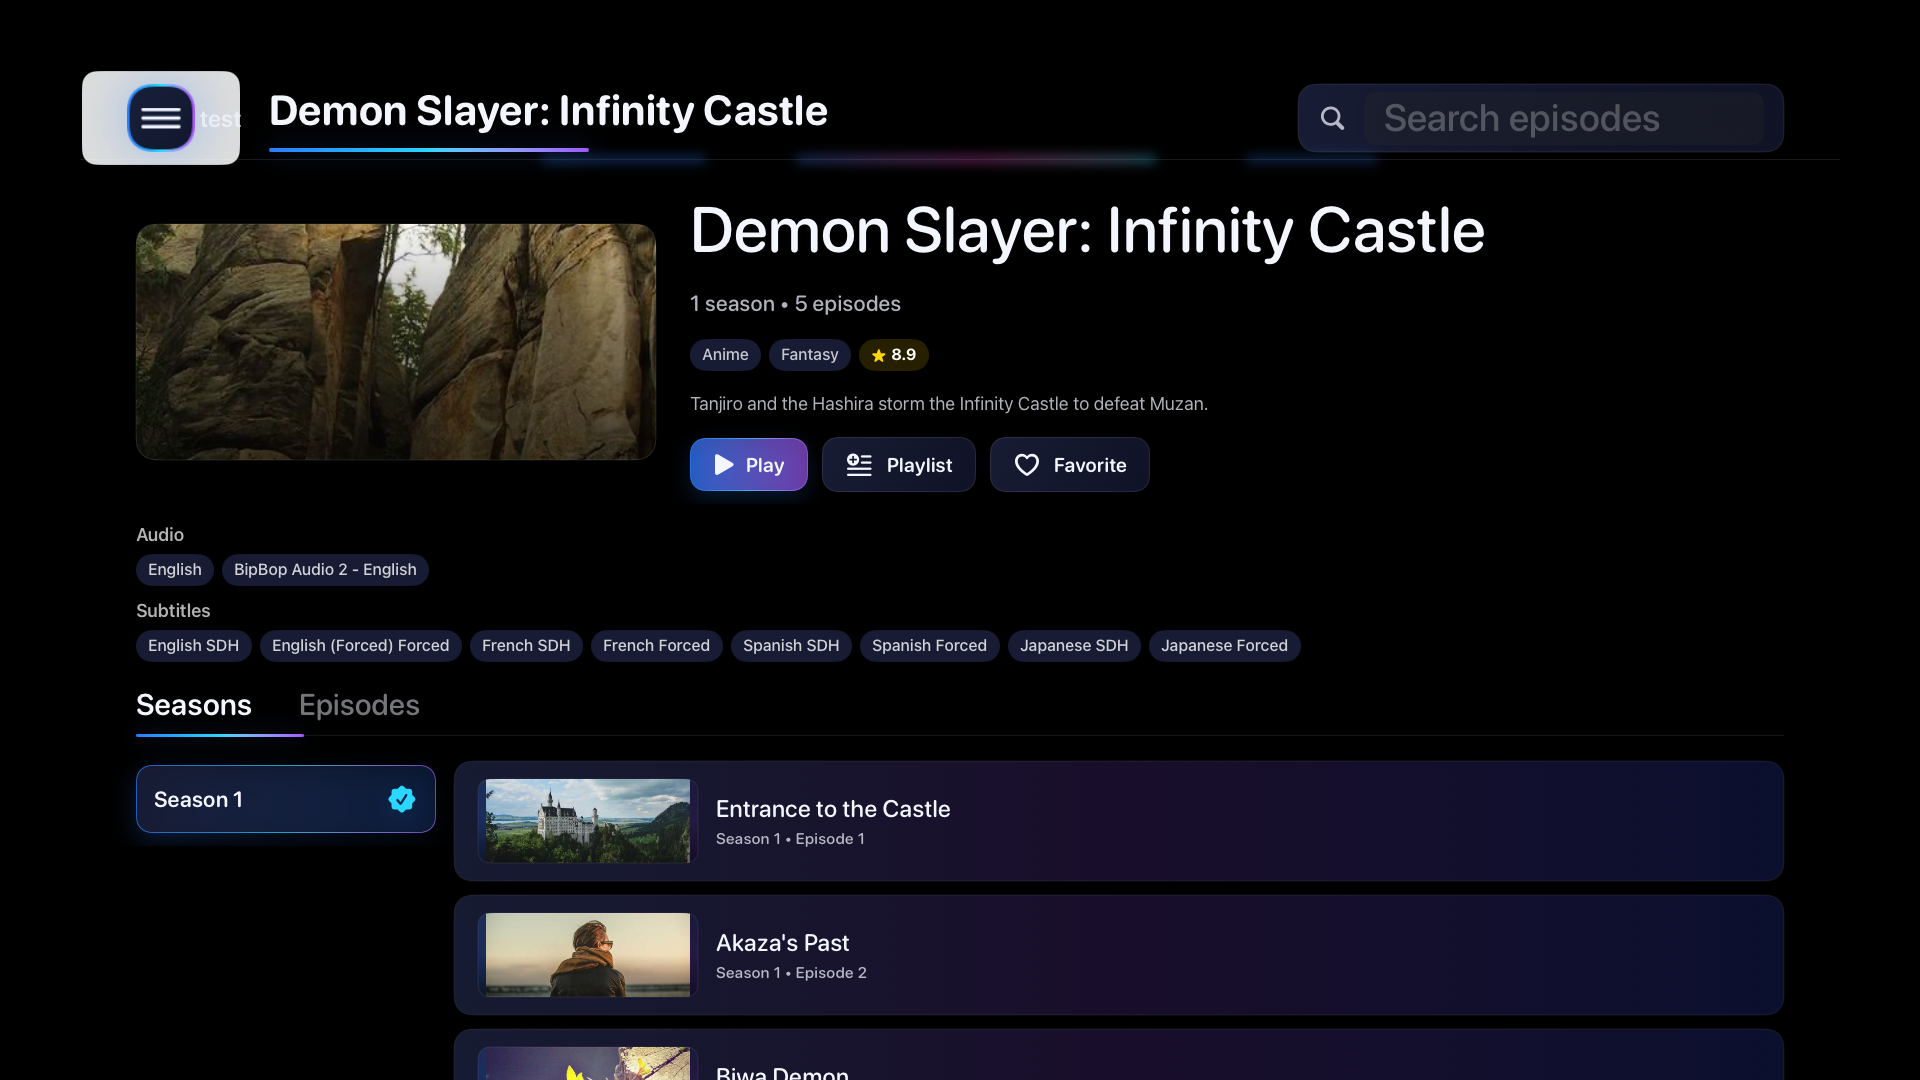Click the header title Demon Slayer: Infinity Castle
The image size is (1920, 1080).
(x=548, y=111)
